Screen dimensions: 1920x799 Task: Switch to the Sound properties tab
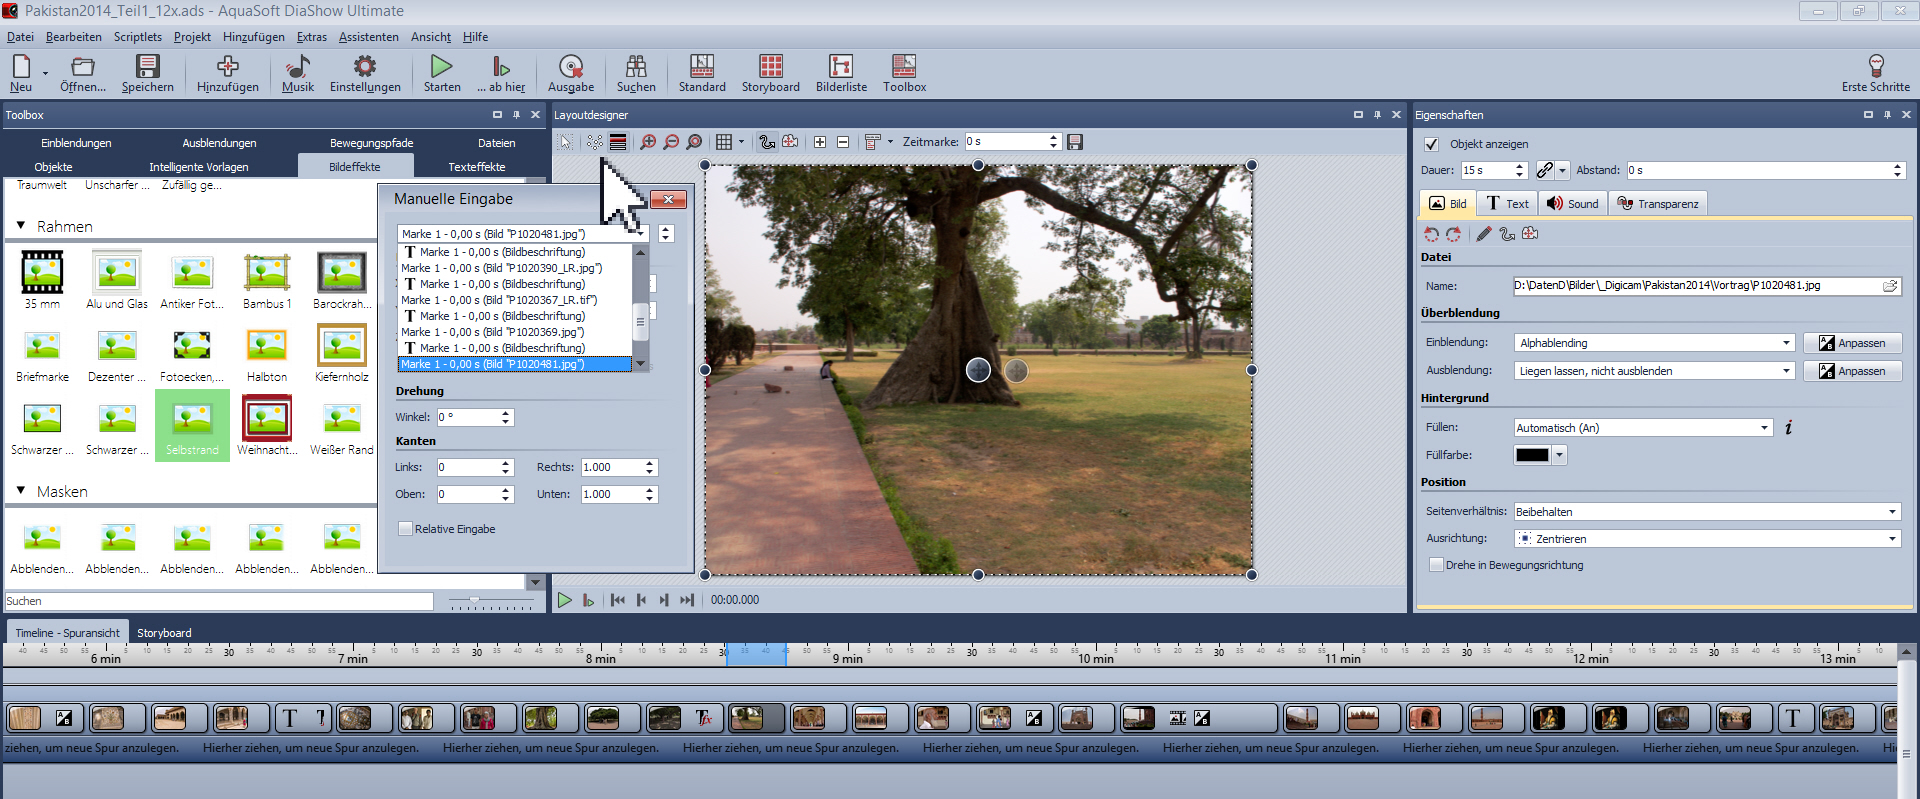click(x=1572, y=204)
